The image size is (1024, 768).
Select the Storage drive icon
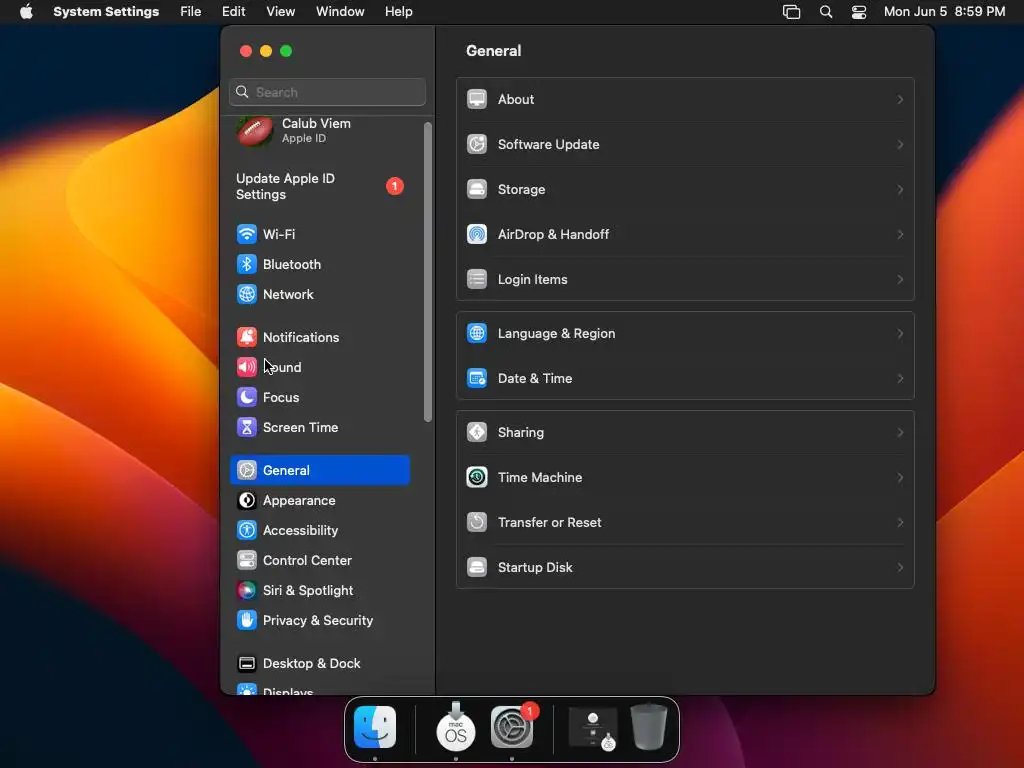click(477, 189)
